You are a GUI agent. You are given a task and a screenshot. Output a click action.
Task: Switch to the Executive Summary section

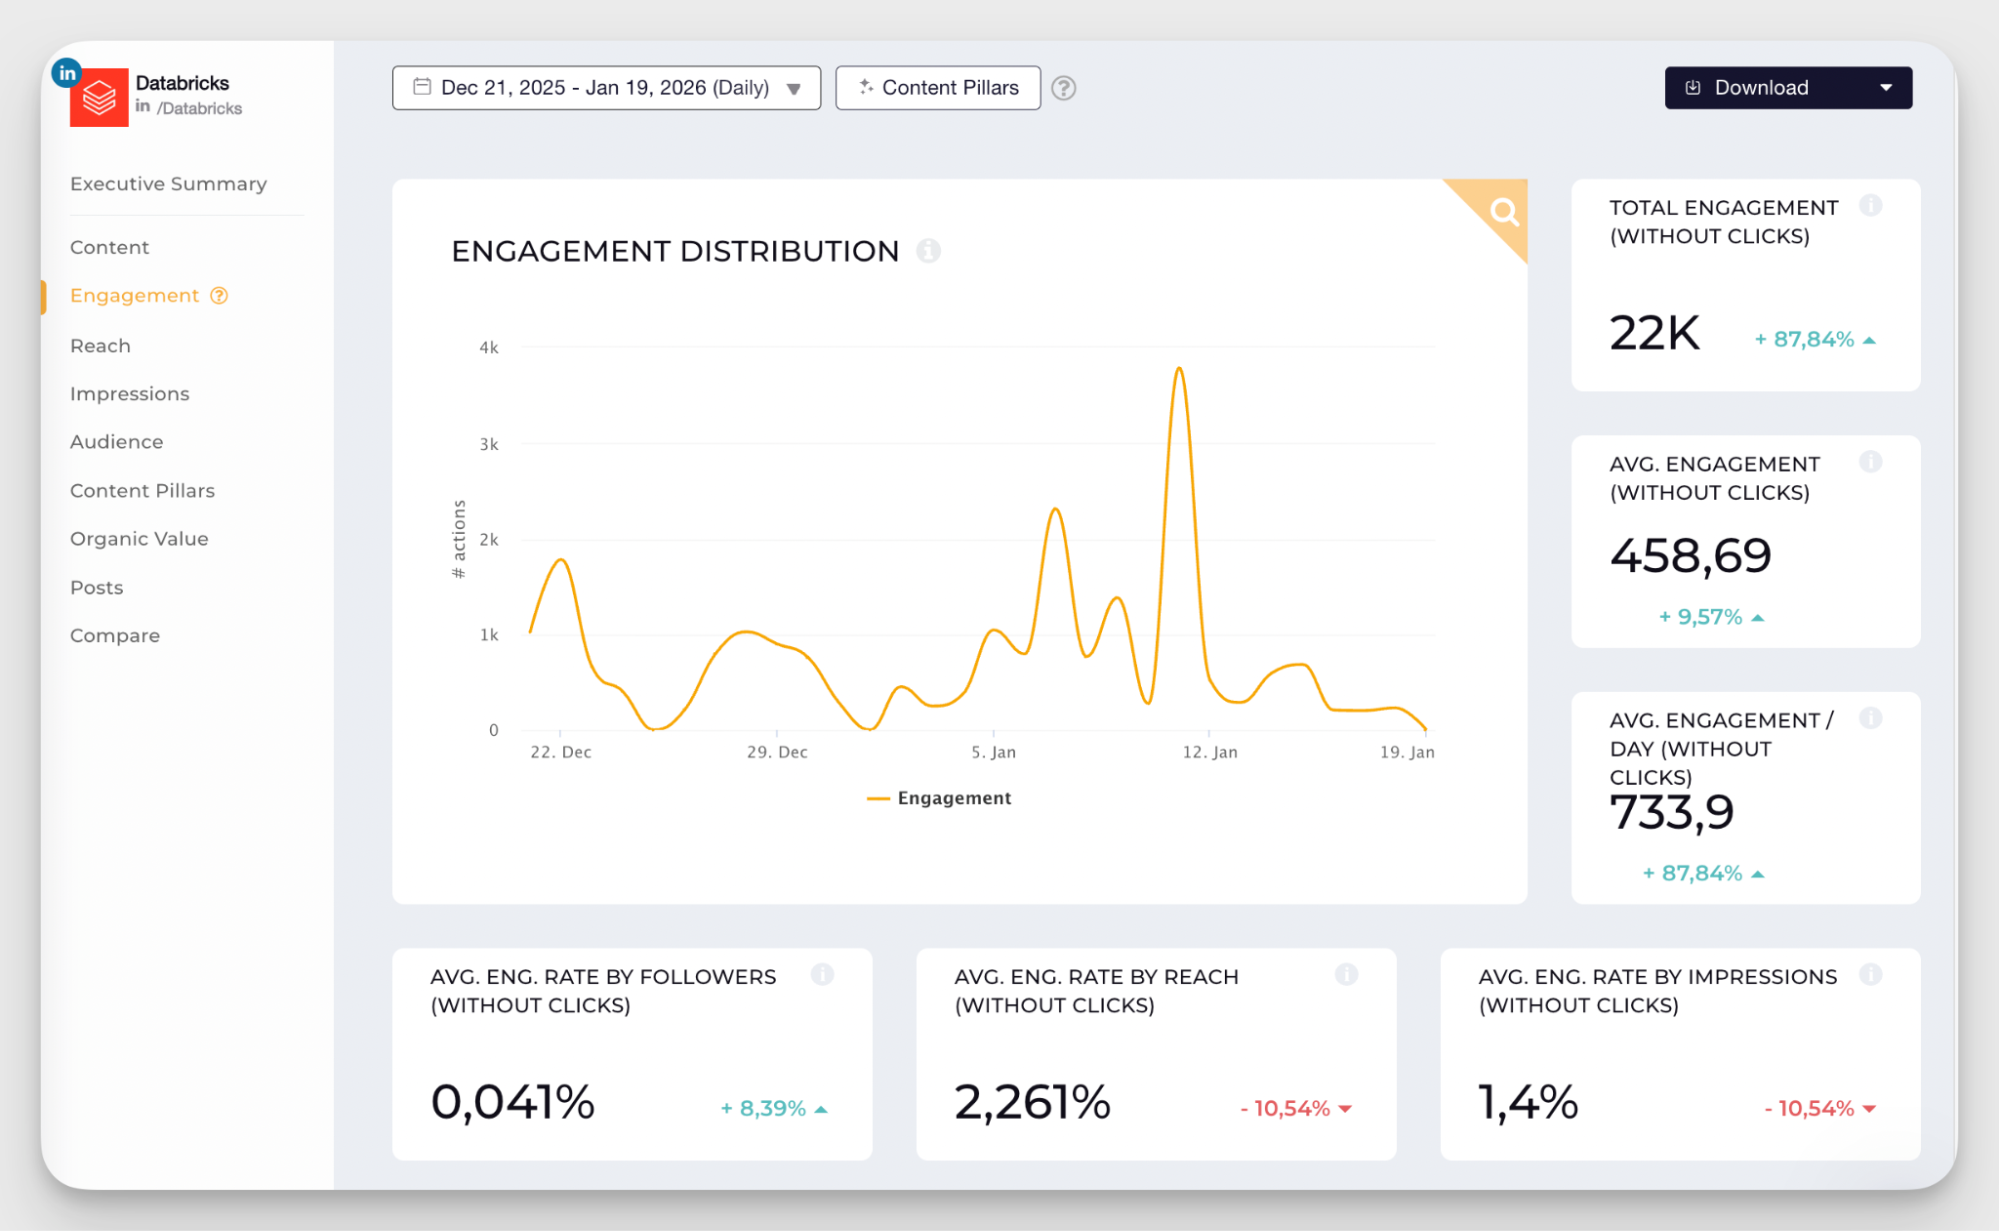tap(168, 184)
